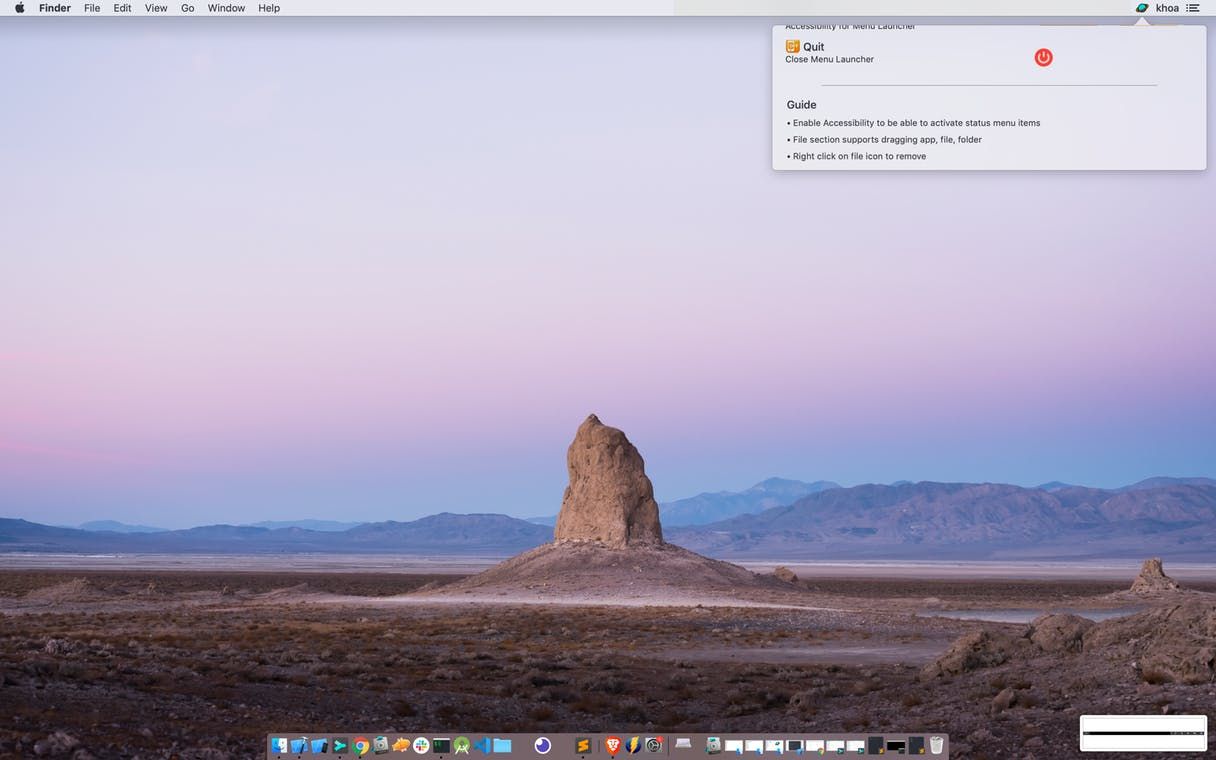Click the Quit app icon next to Quit label
Viewport: 1216px width, 760px height.
point(792,46)
